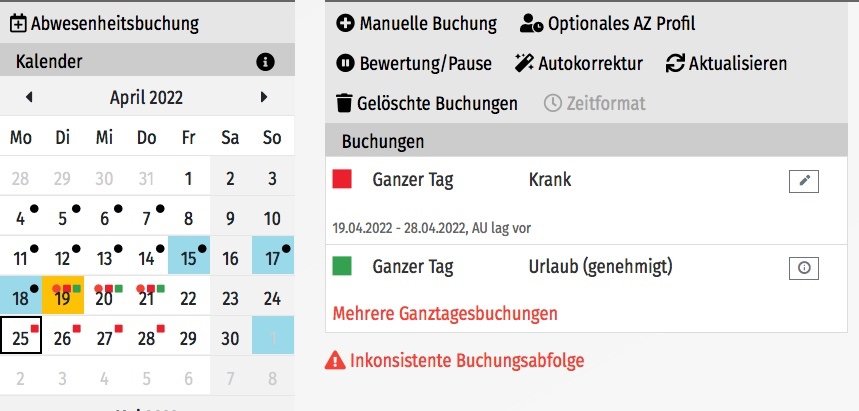Click Mehrere Ganztagesbuchungen warning text
859x411 pixels.
(445, 314)
